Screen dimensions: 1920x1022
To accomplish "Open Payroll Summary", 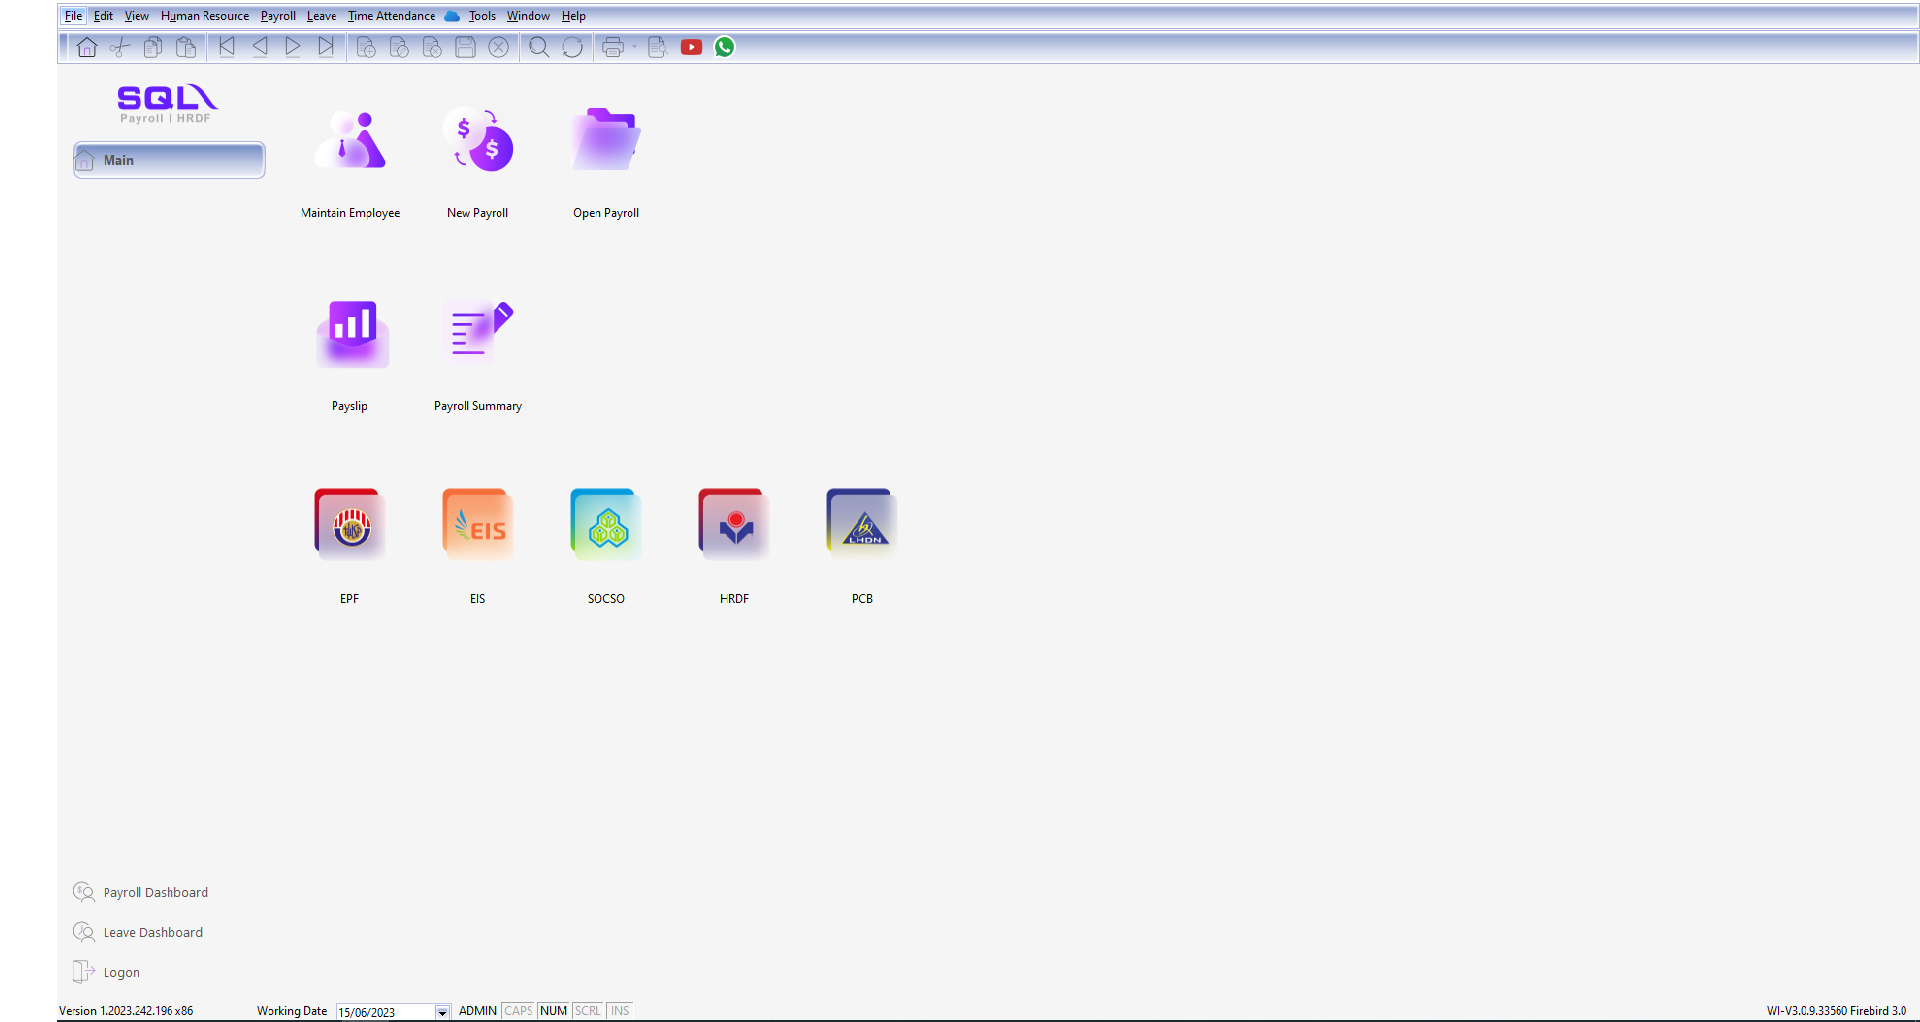I will click(478, 334).
